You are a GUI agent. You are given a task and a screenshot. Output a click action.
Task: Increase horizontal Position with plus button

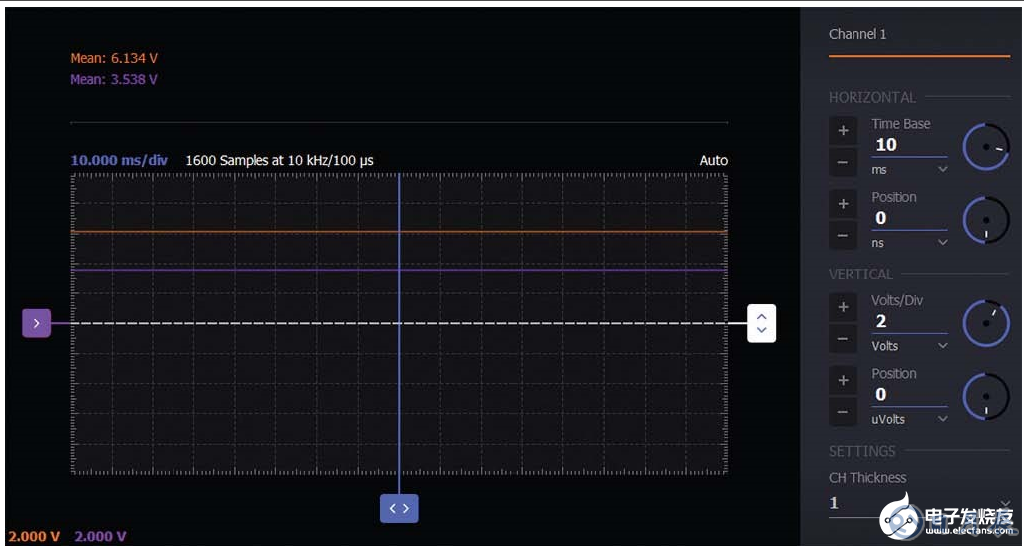843,204
